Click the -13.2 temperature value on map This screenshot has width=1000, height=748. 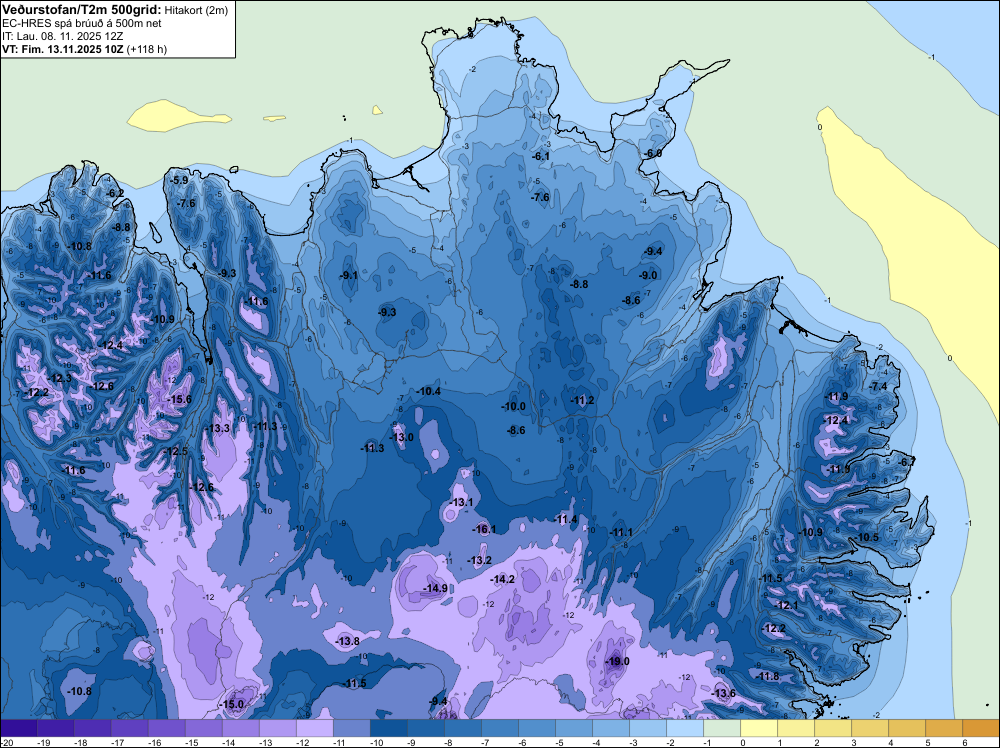(480, 560)
